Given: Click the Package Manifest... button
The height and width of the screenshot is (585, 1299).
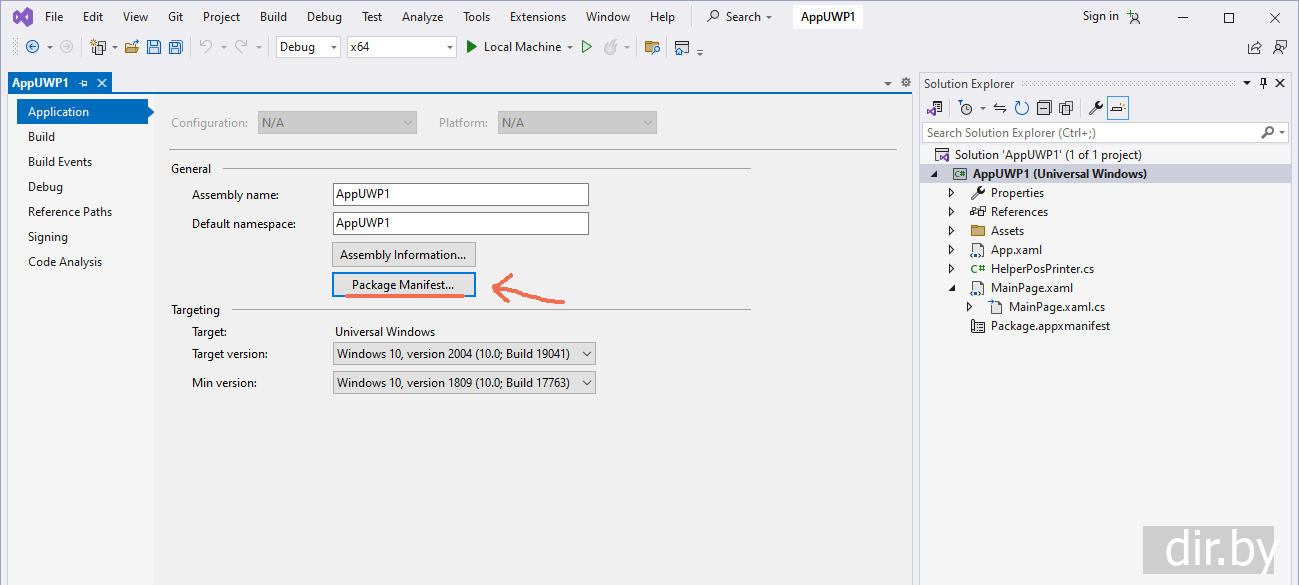Looking at the screenshot, I should (403, 285).
